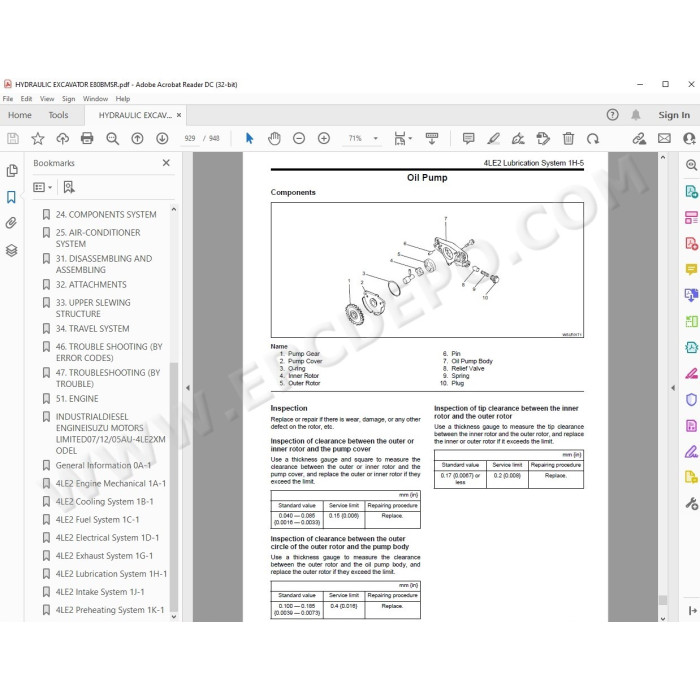Viewport: 700px width, 700px height.
Task: Open attachments paperclip panel
Action: point(11,223)
